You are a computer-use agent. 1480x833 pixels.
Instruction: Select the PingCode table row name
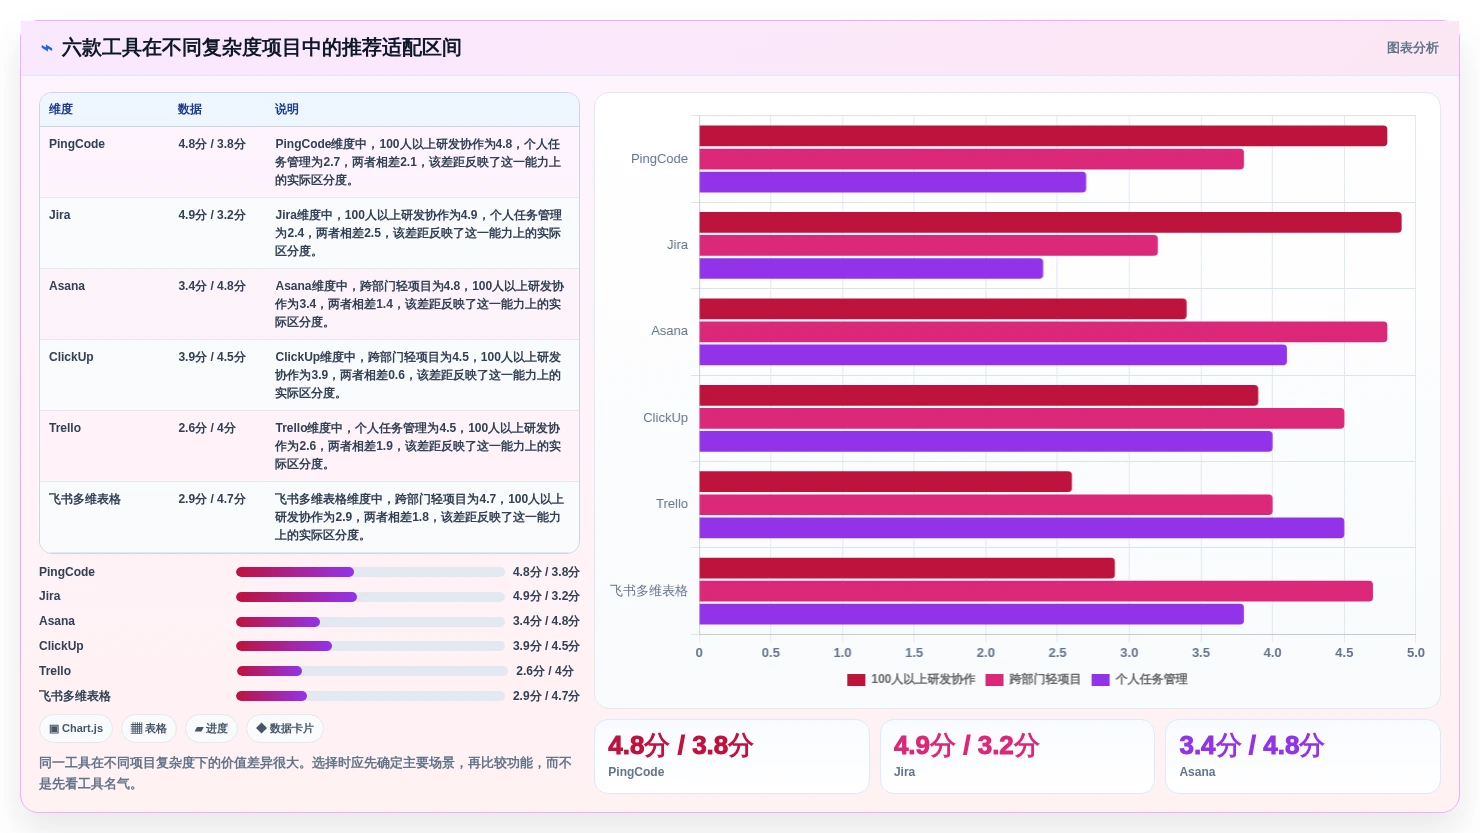[77, 144]
